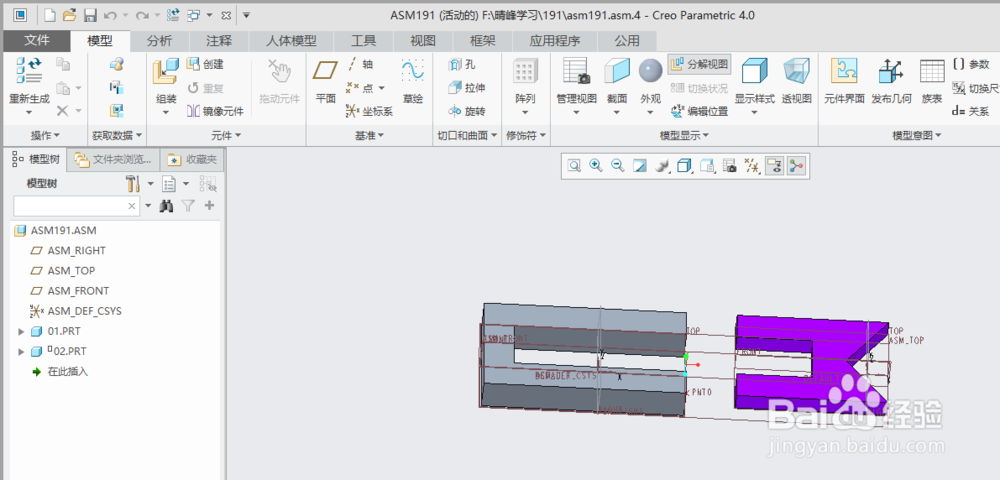Screen dimensions: 1000x480
Task: Open a file via the folder icon
Action: [x=70, y=15]
